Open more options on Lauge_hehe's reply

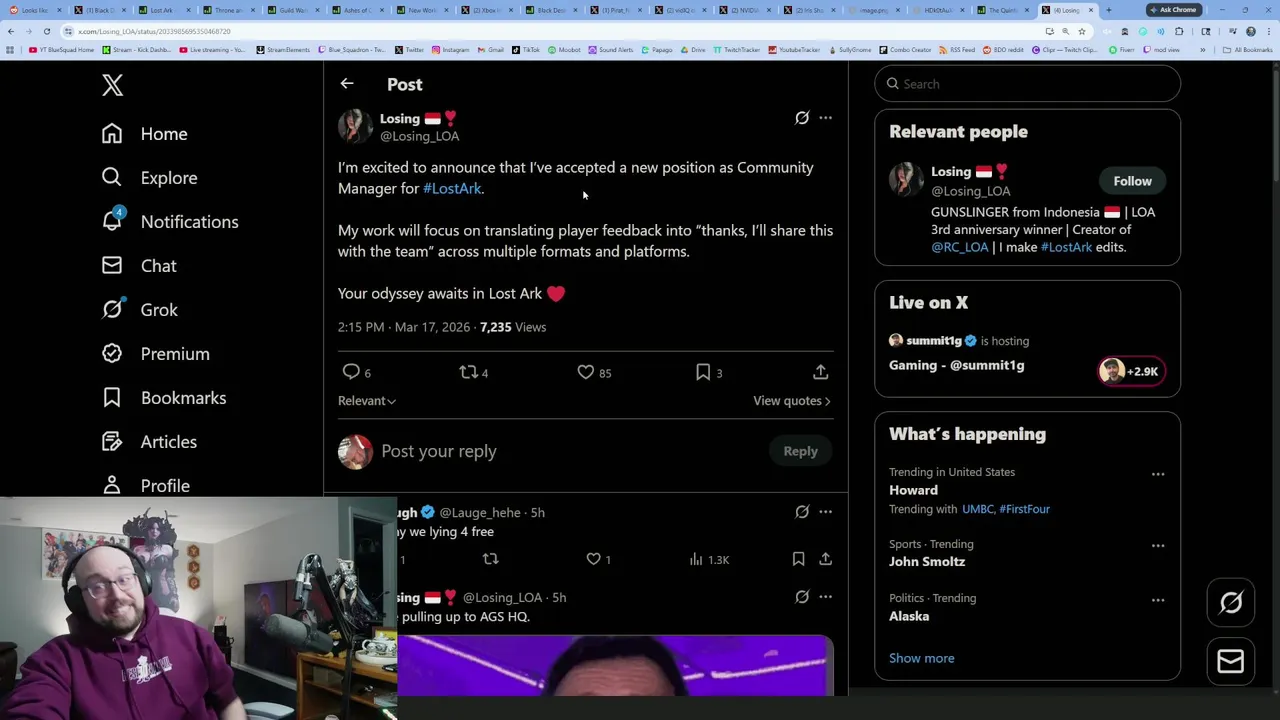pos(825,512)
